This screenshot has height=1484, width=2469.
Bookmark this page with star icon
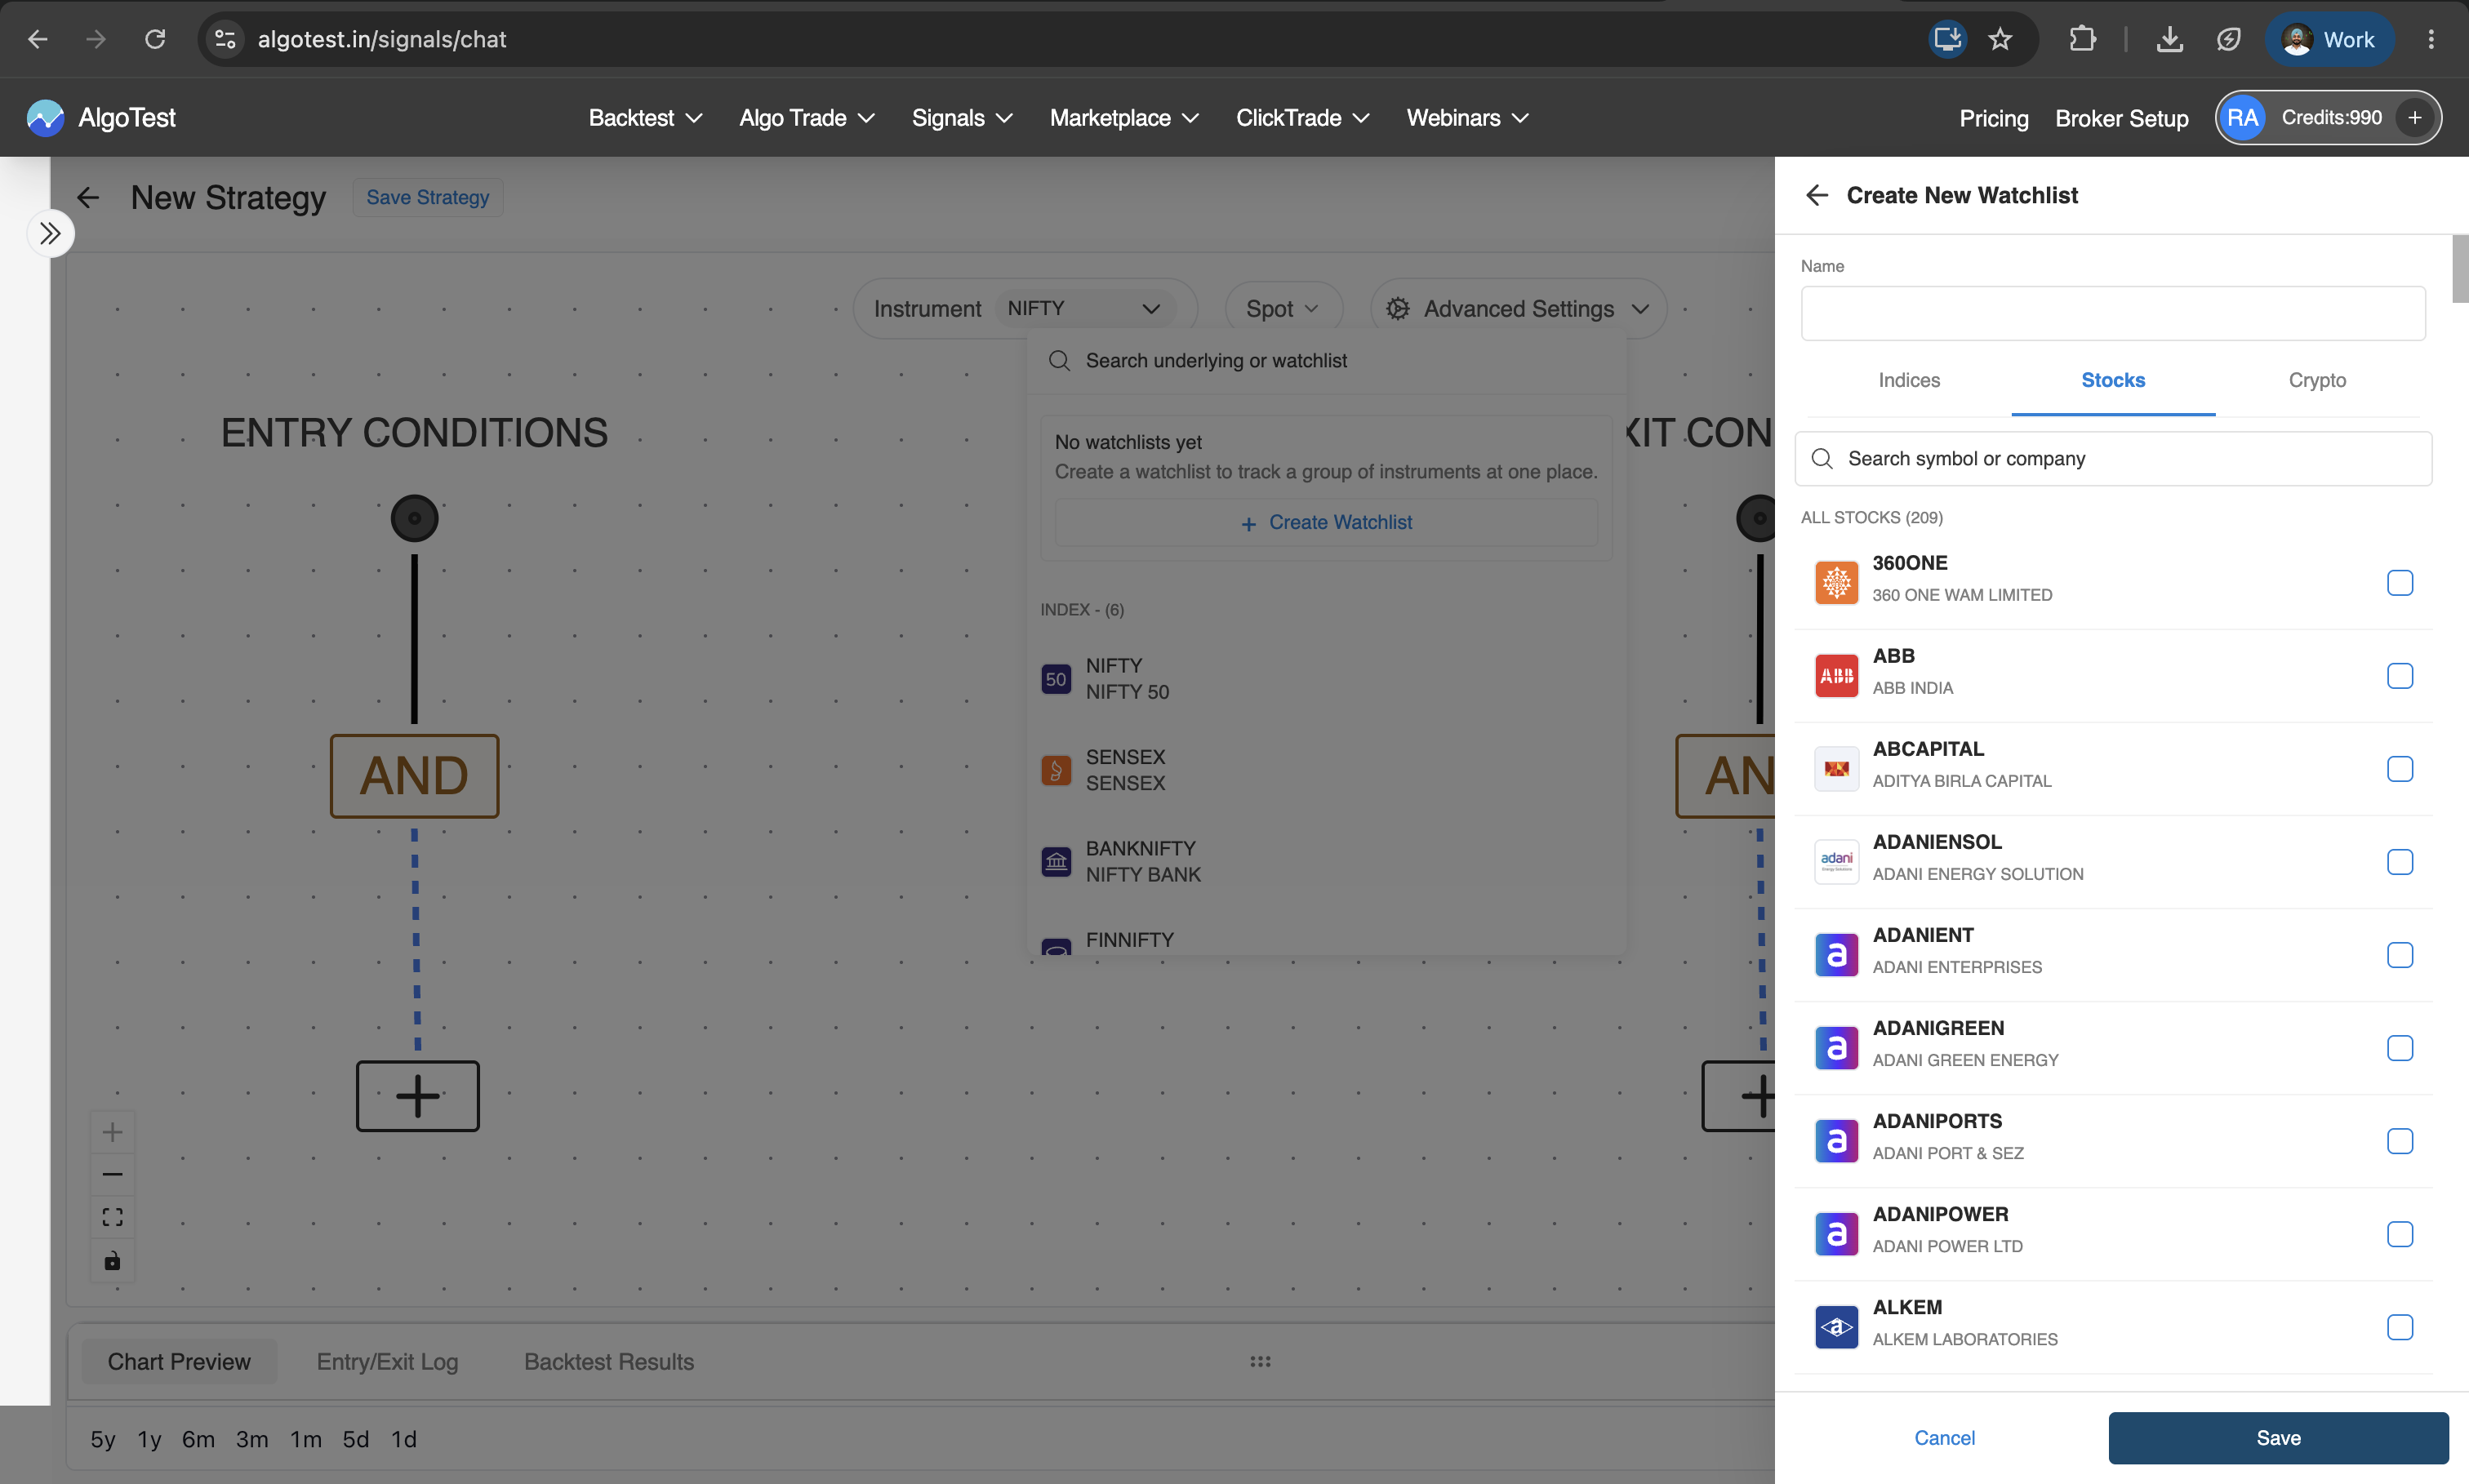pos(2000,39)
